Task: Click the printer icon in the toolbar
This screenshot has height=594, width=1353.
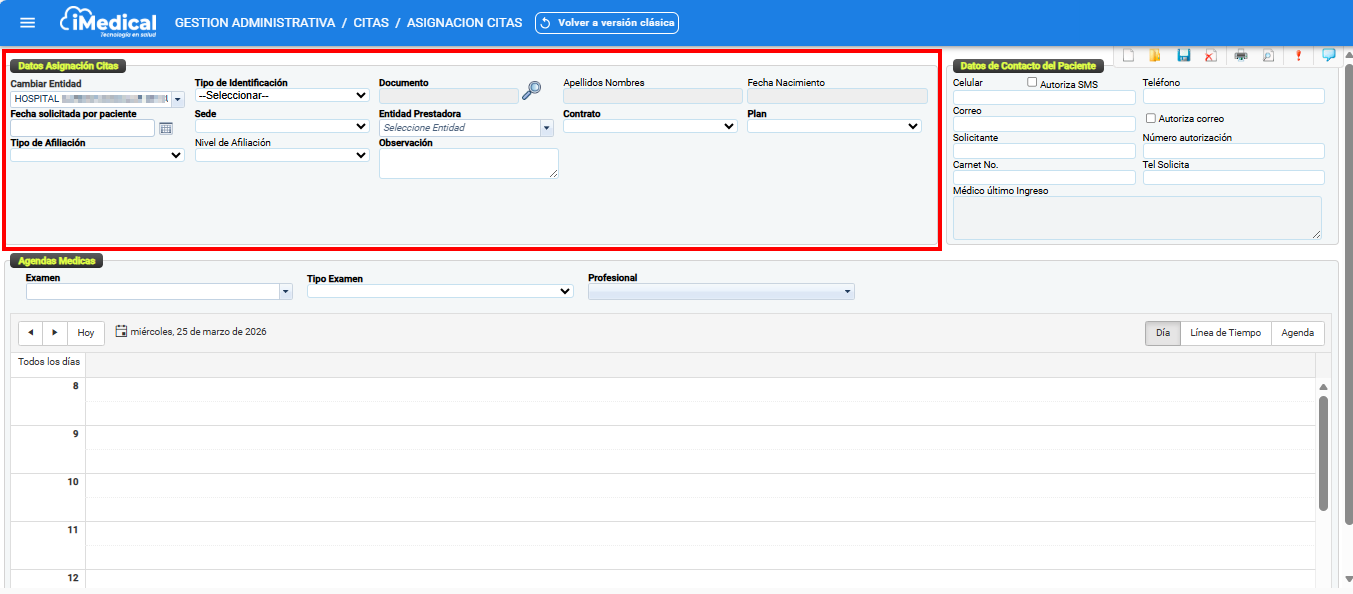Action: [1241, 56]
